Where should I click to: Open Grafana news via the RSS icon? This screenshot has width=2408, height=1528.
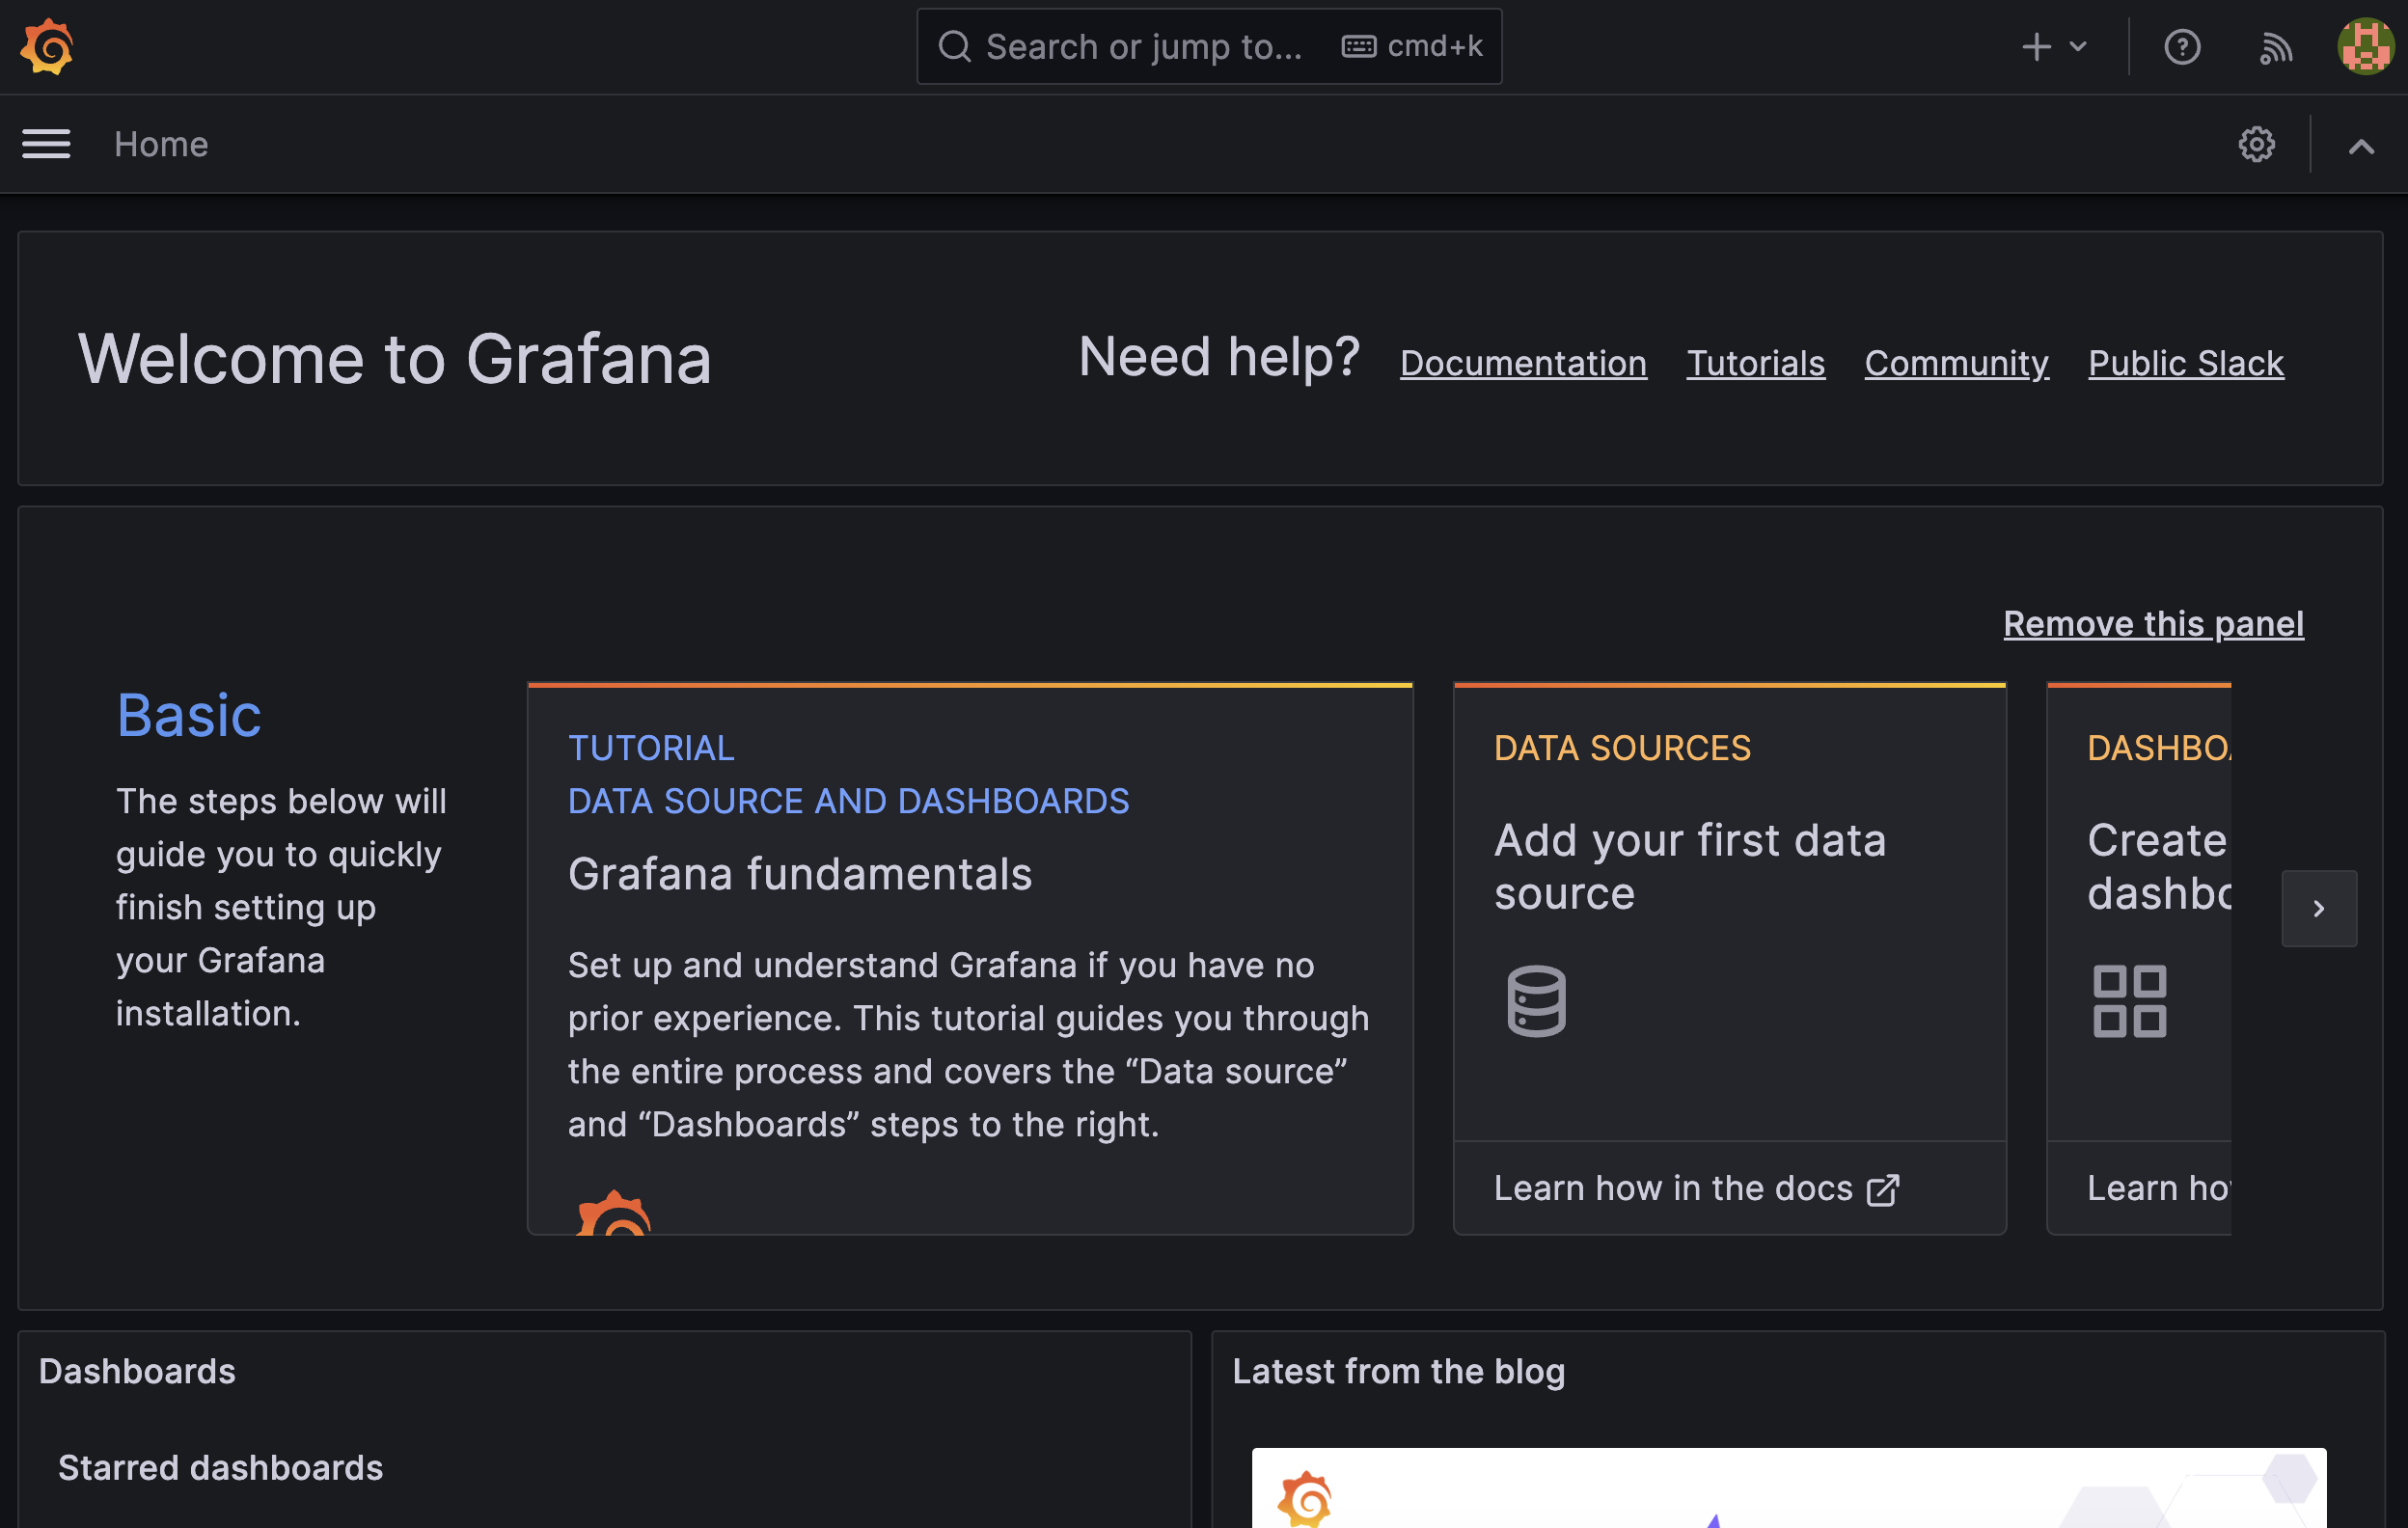point(2277,46)
